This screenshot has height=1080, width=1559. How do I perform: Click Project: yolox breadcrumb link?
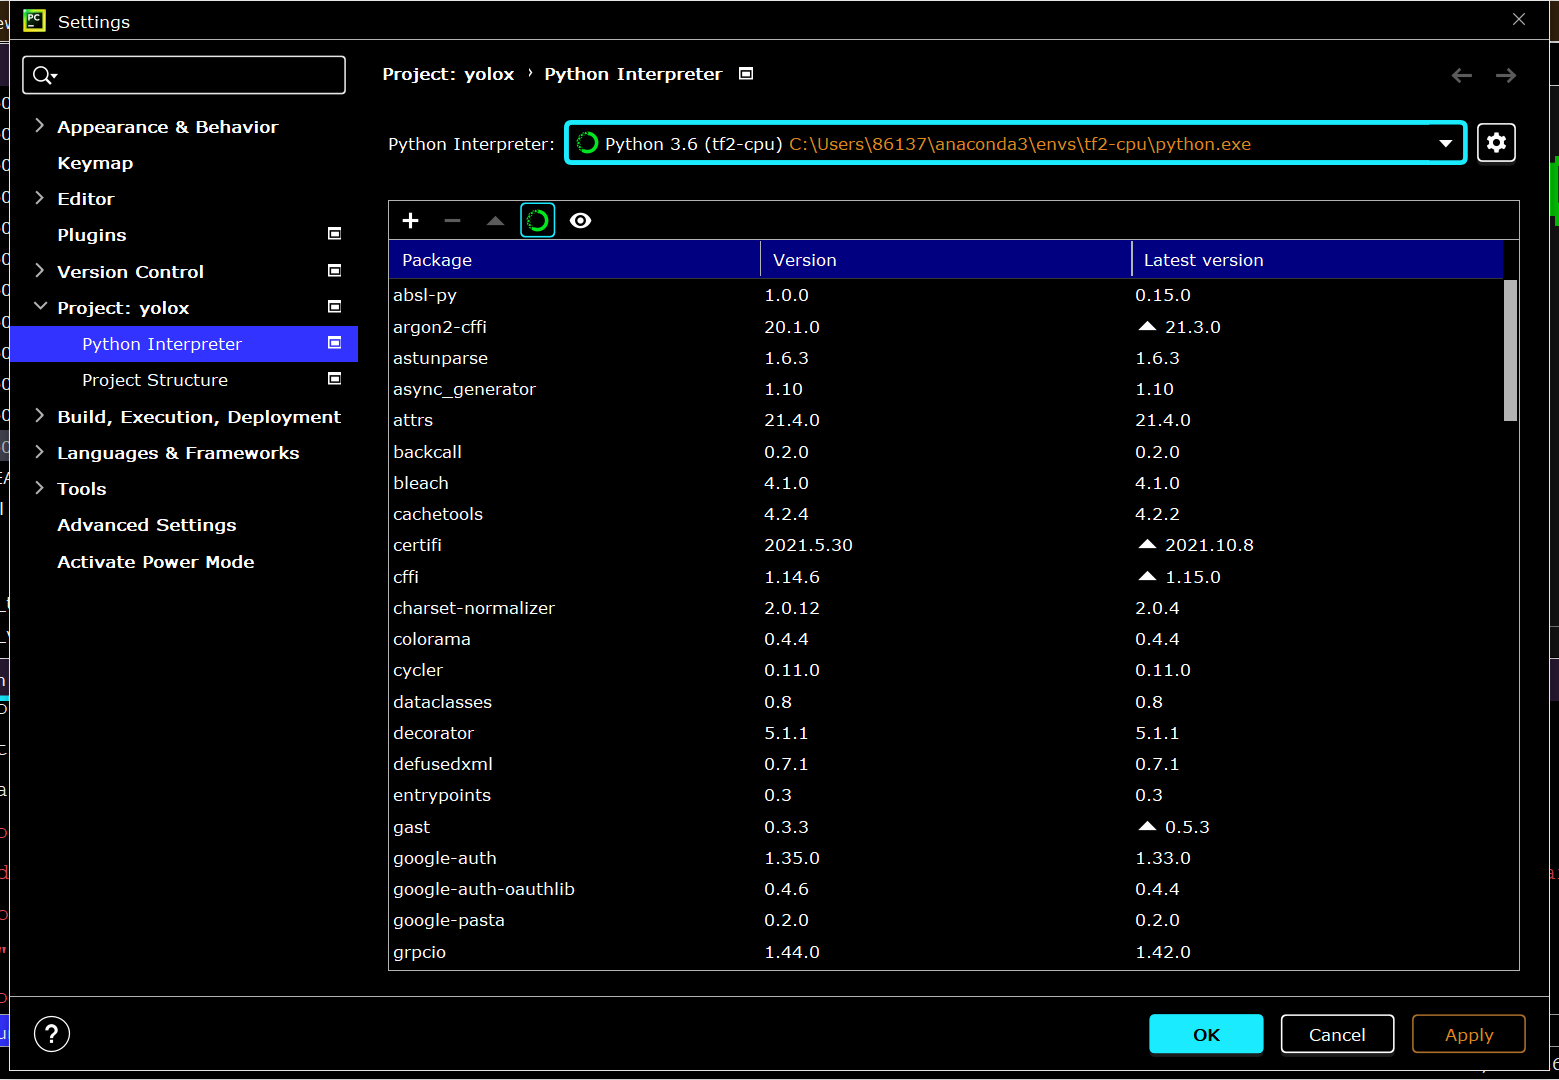coord(448,74)
